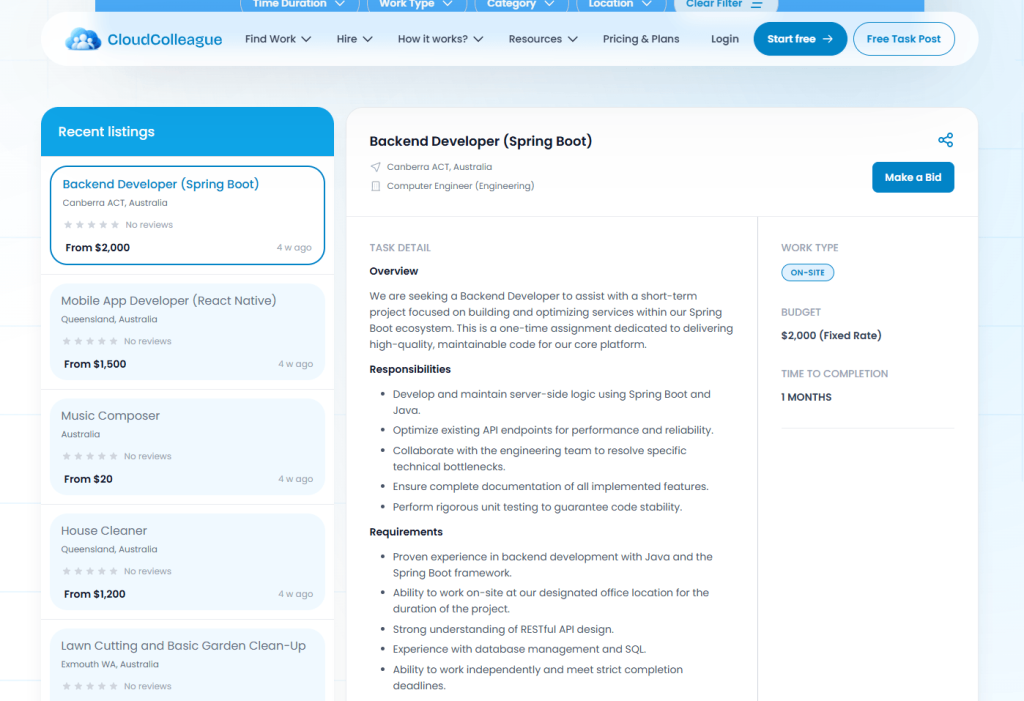
Task: Open the Time Duration filter dropdown
Action: point(300,5)
